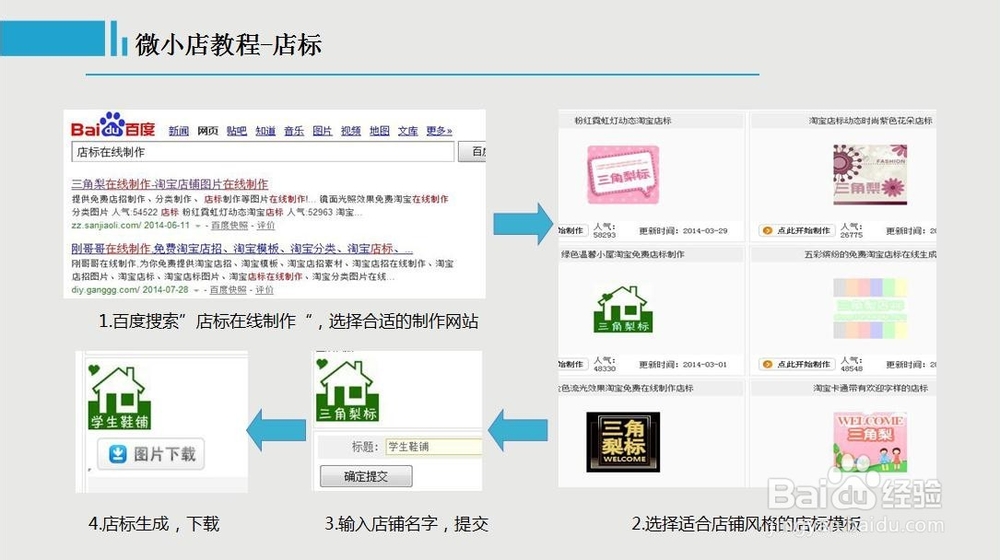Switch to the 音乐 search category
This screenshot has height=560, width=1000.
(294, 131)
